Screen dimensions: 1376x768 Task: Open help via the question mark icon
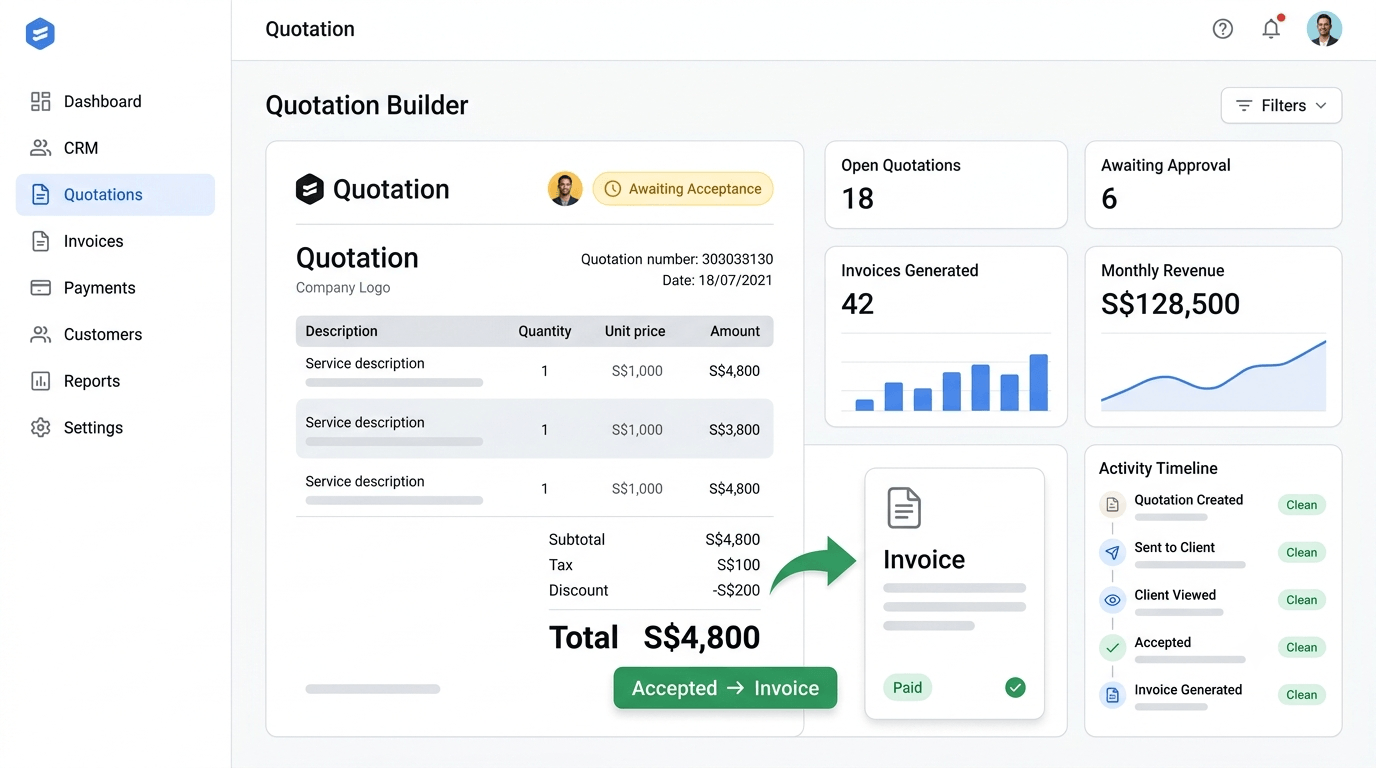pos(1222,29)
